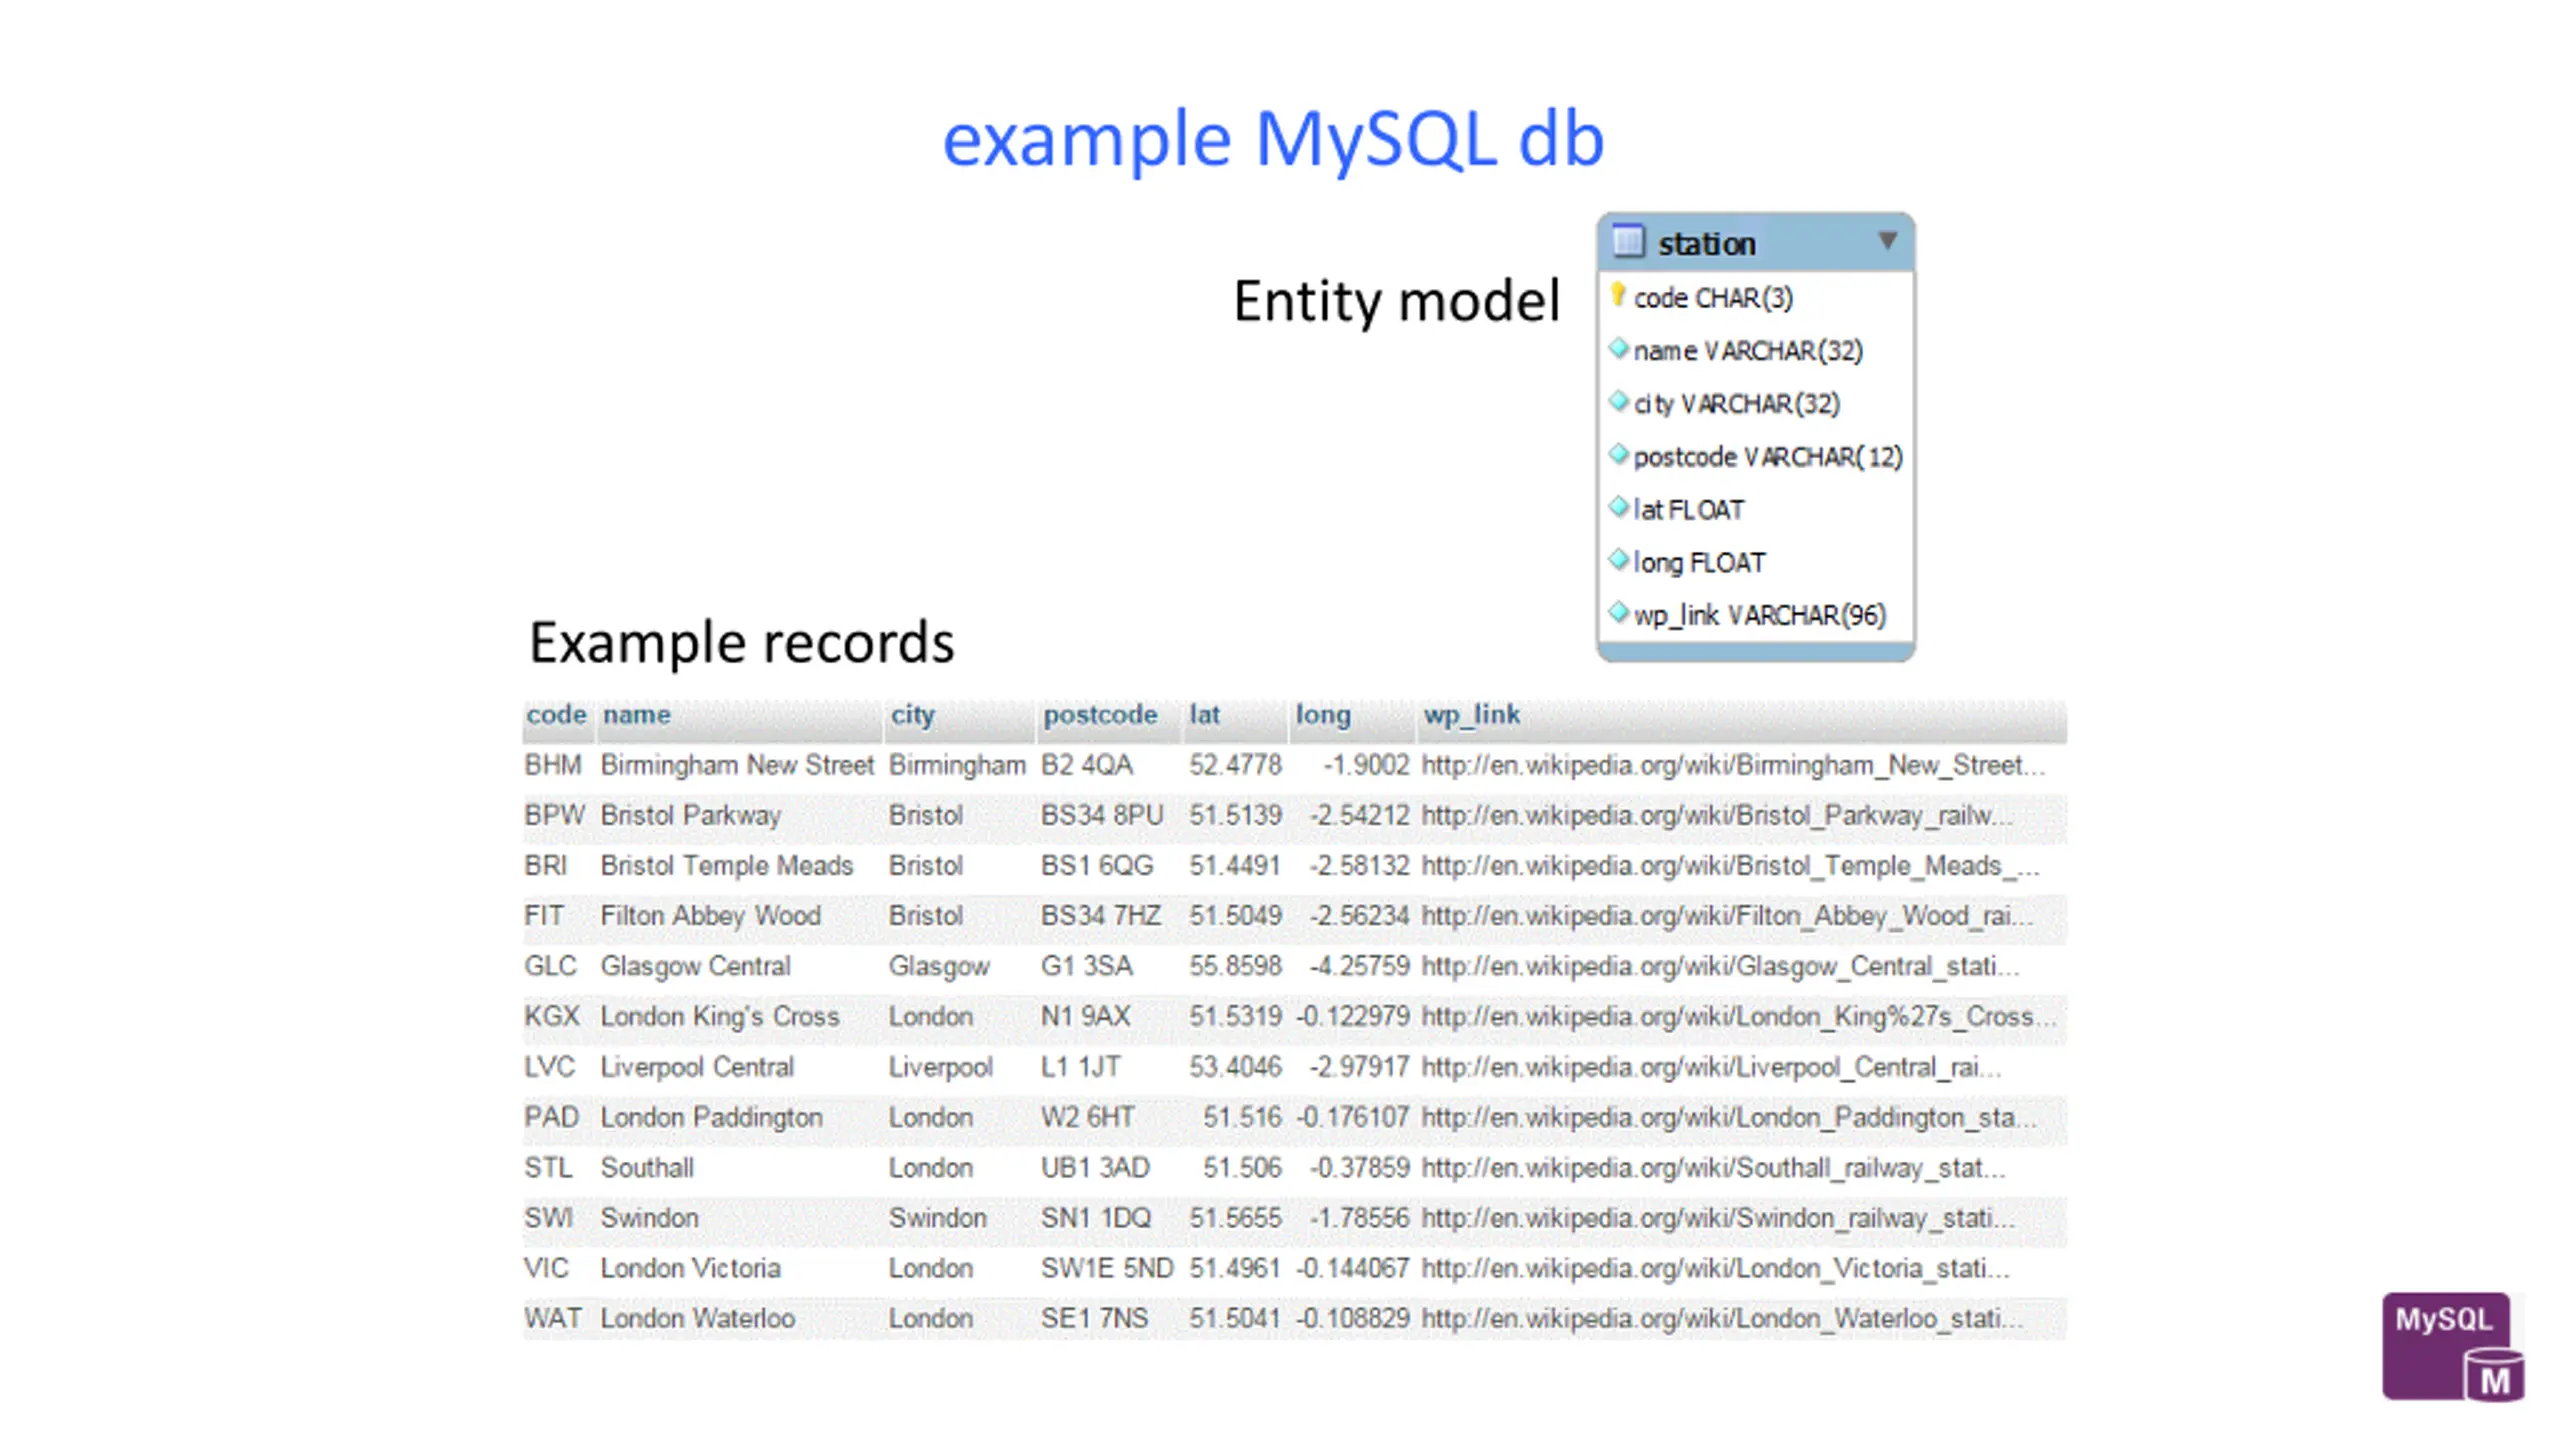2560x1440 pixels.
Task: Click the STL code cell
Action: [549, 1168]
